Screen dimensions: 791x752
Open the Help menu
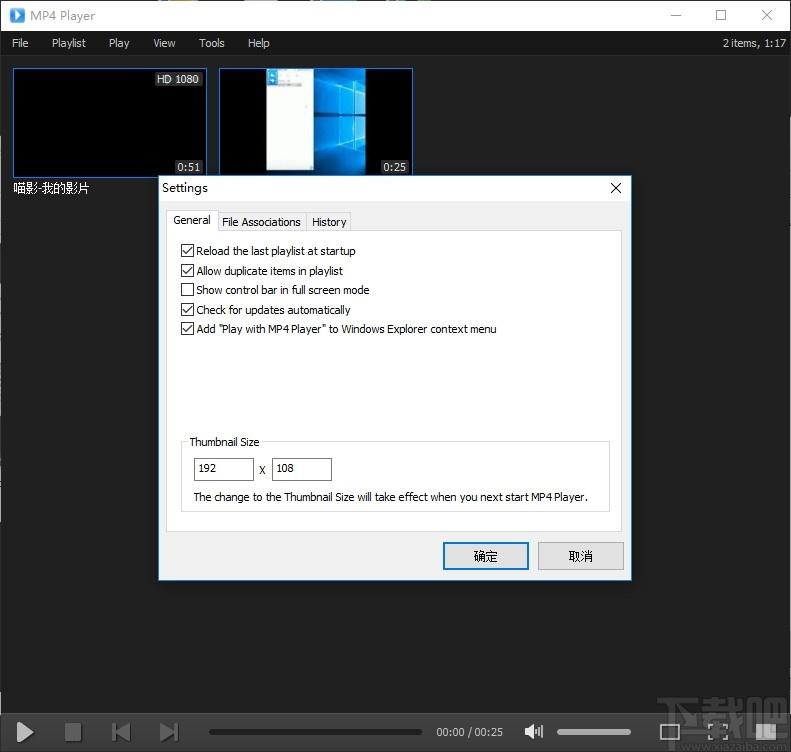[x=258, y=43]
